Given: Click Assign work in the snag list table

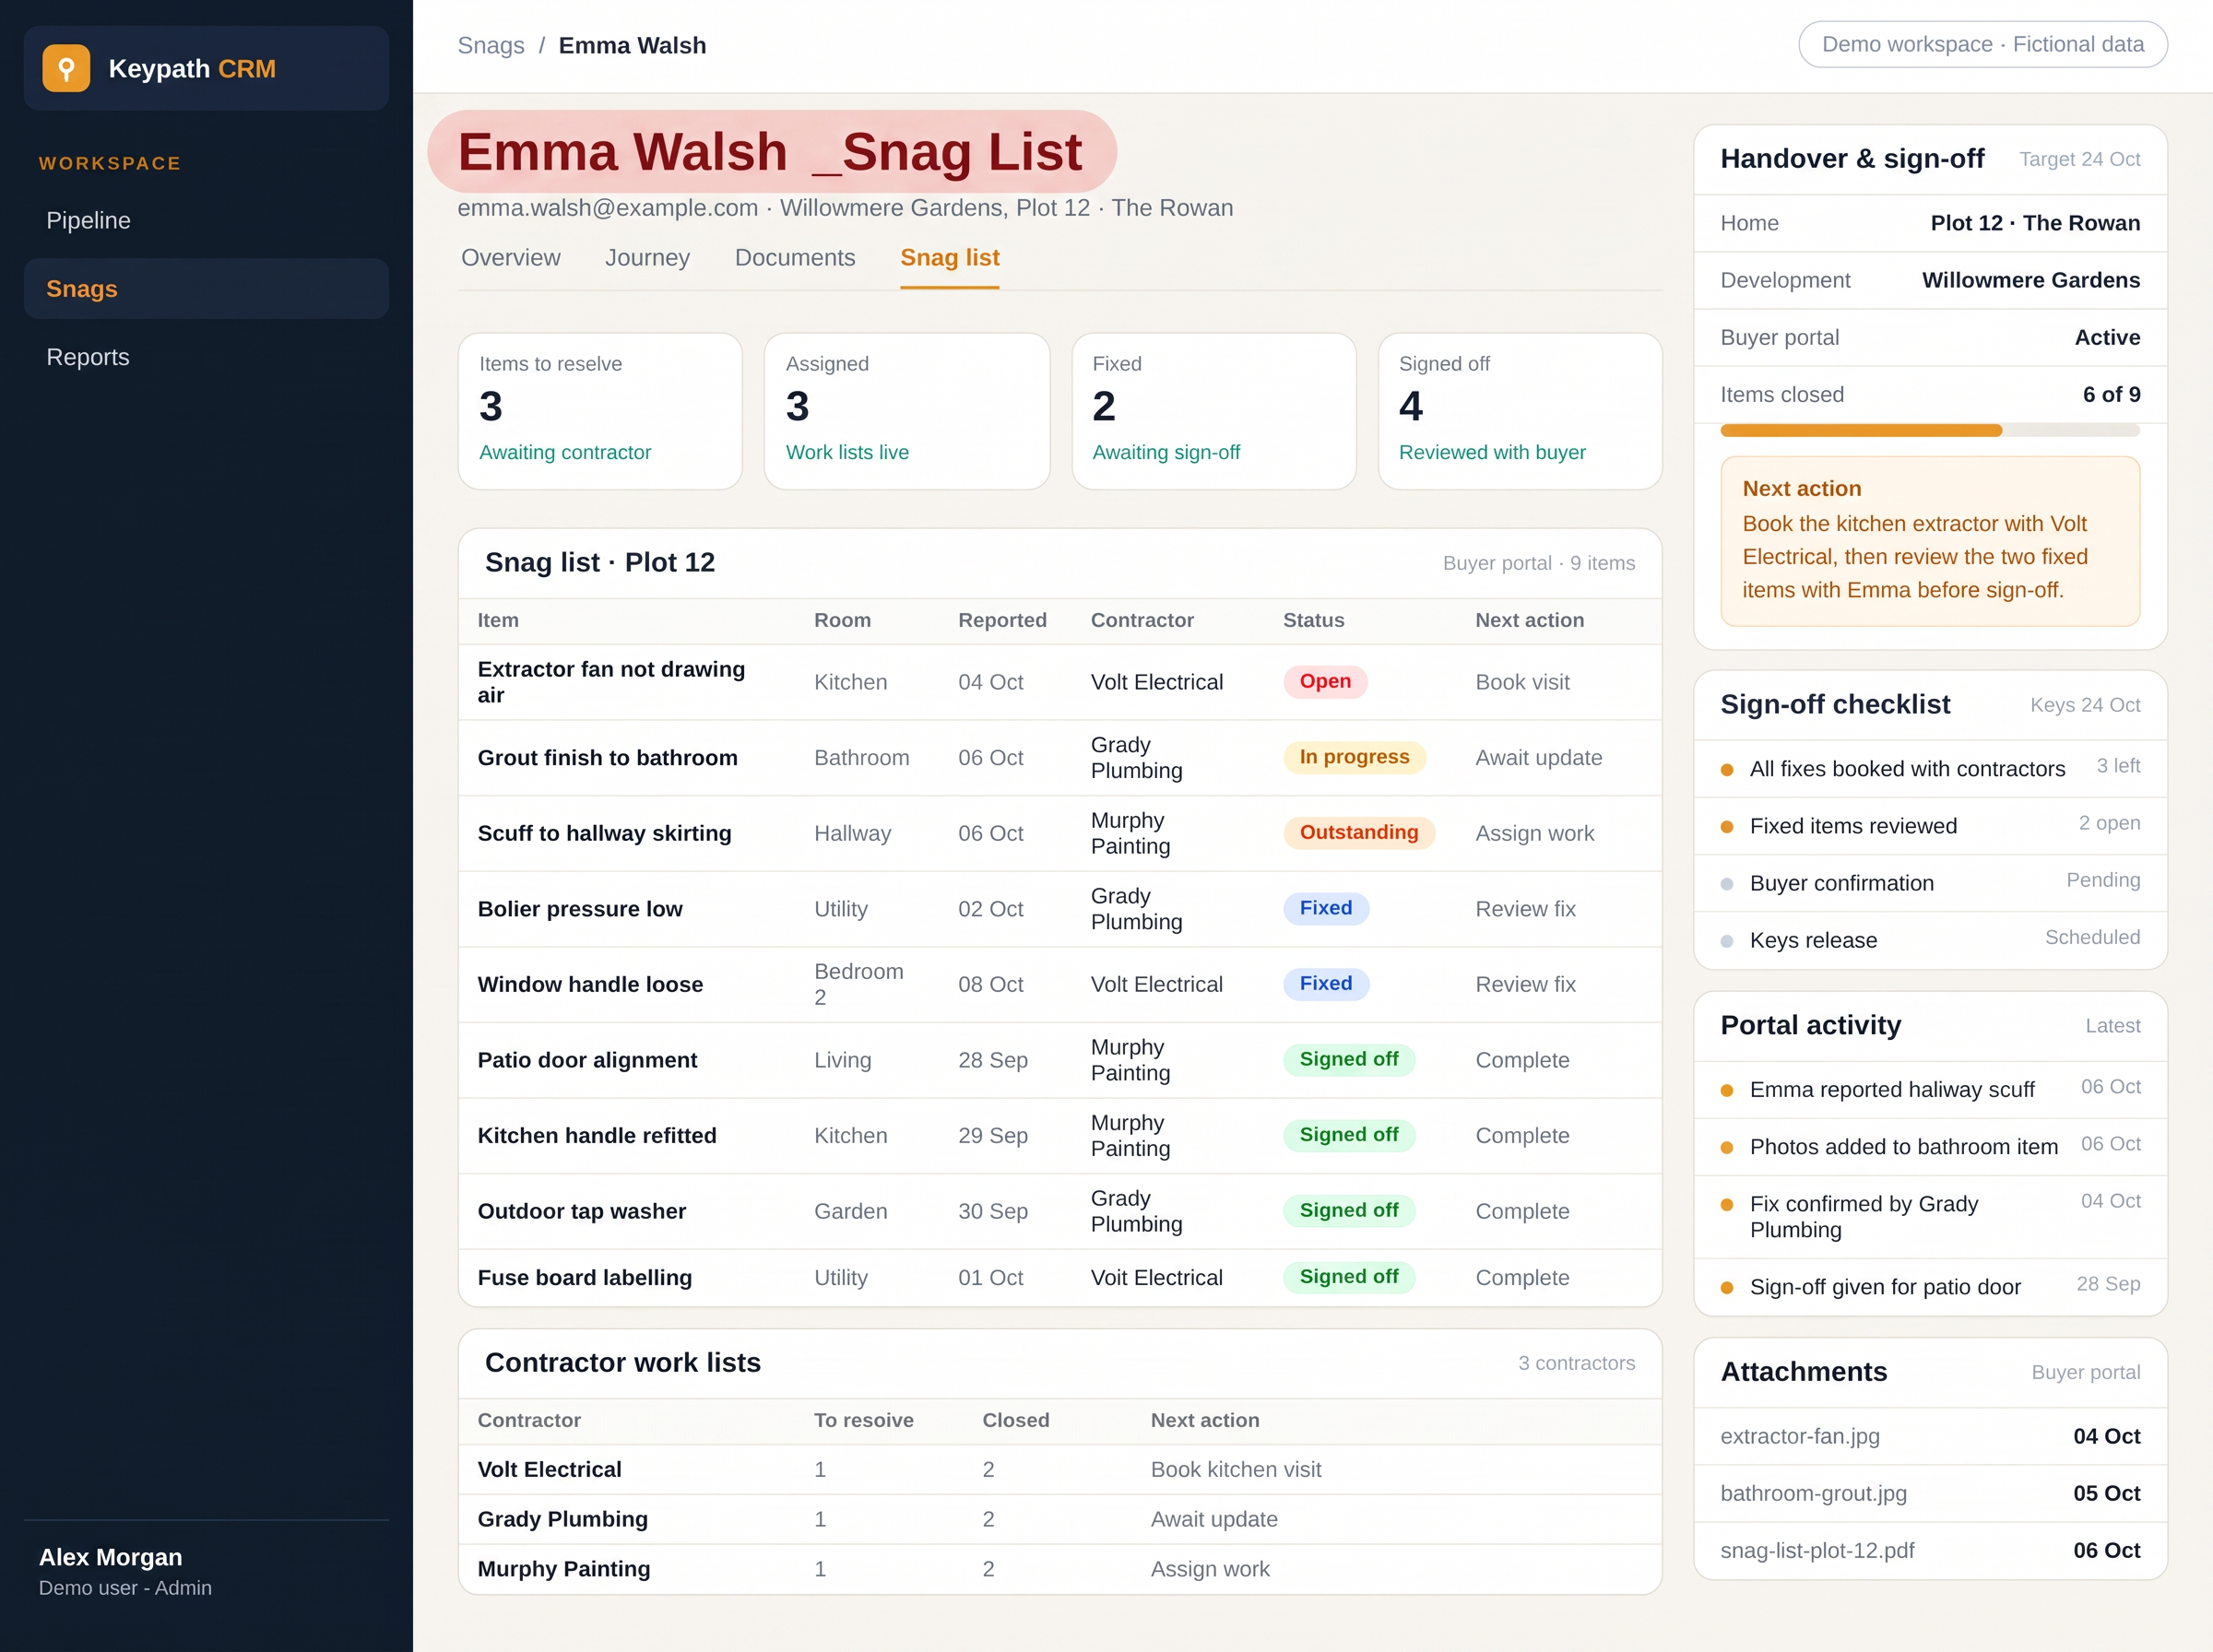Looking at the screenshot, I should (x=1534, y=833).
